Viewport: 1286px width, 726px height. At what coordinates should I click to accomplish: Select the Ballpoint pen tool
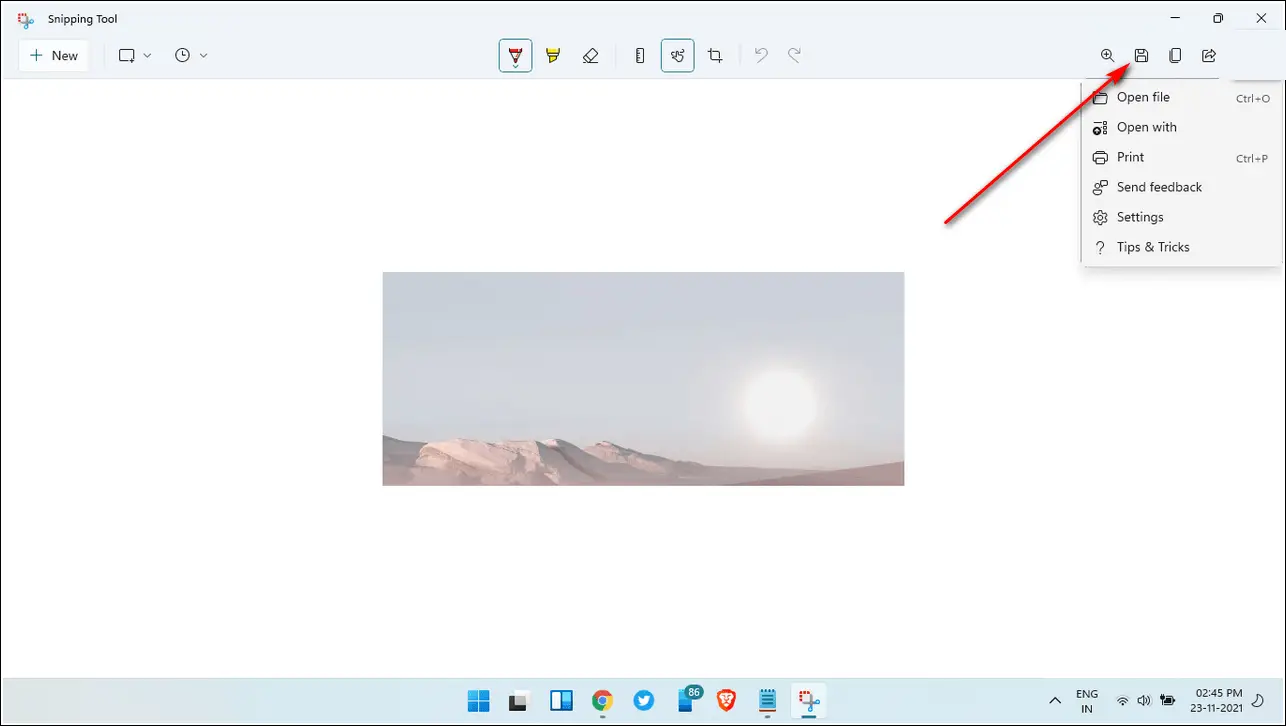click(x=515, y=56)
